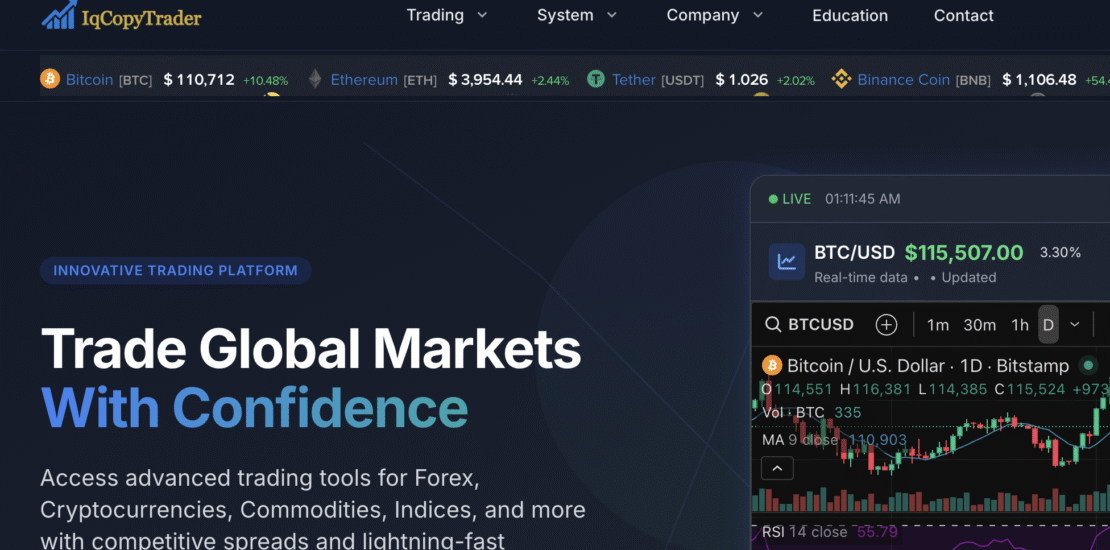Click the add symbol plus icon
Screen dimensions: 1110x550
tap(886, 325)
